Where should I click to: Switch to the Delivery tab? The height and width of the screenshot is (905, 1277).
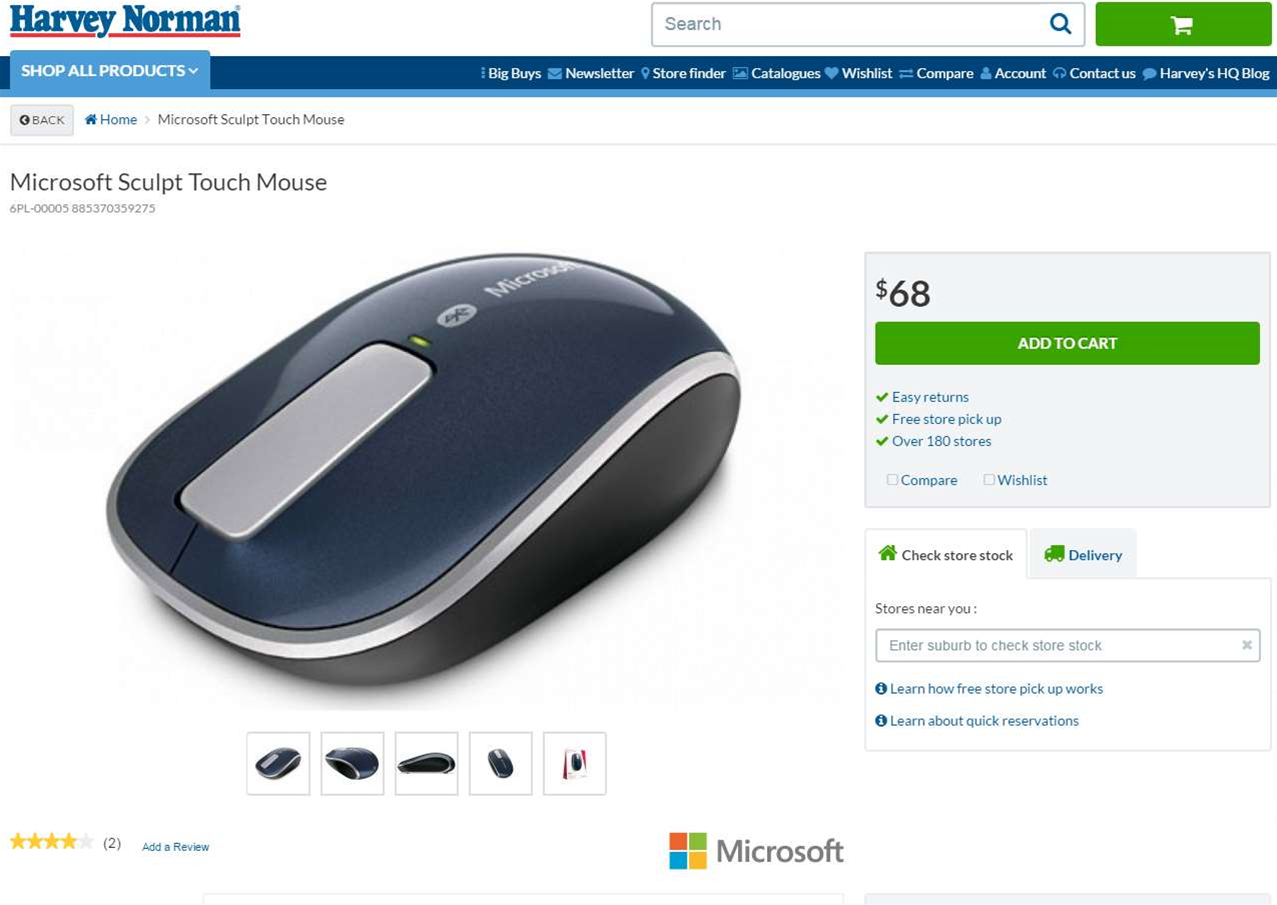1083,554
